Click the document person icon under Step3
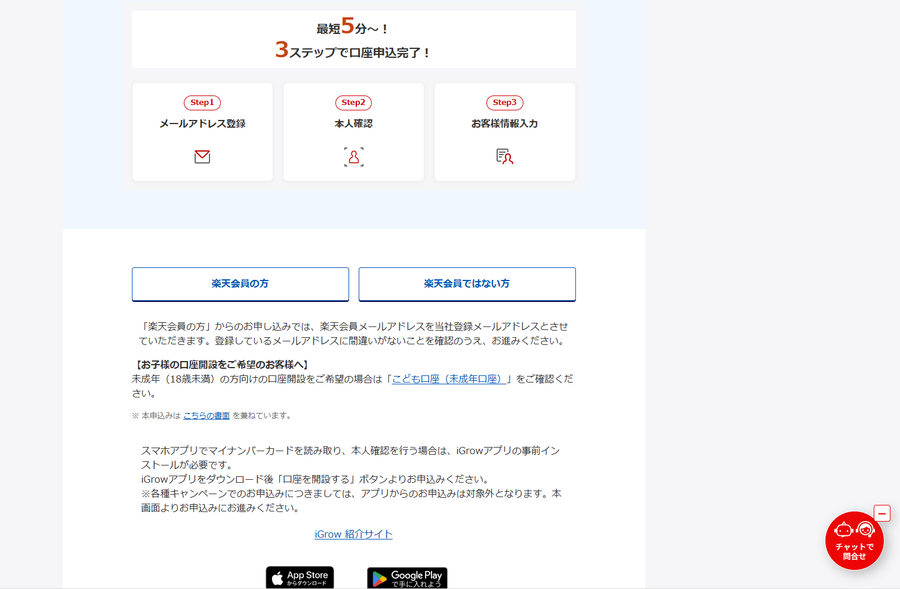The height and width of the screenshot is (589, 900). tap(505, 157)
